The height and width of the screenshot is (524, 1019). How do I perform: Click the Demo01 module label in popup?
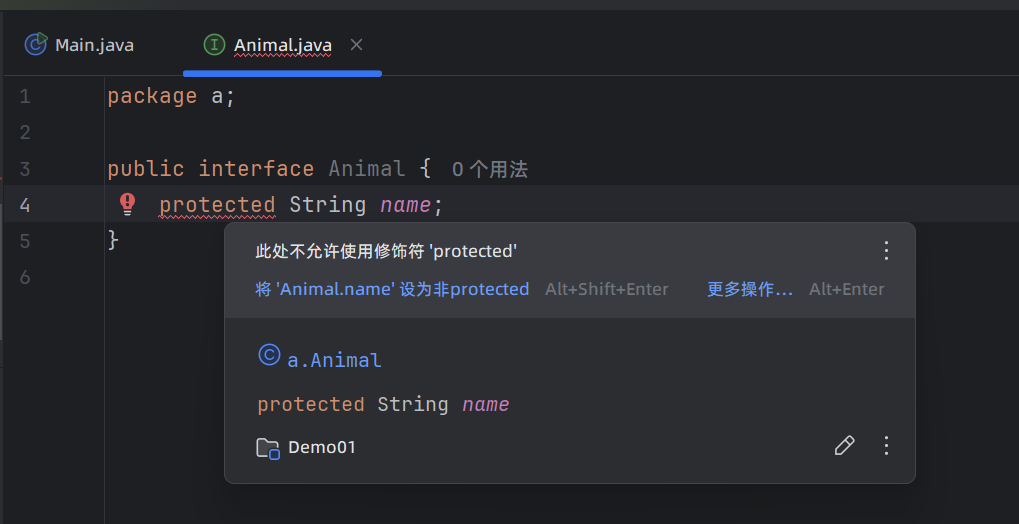click(322, 447)
